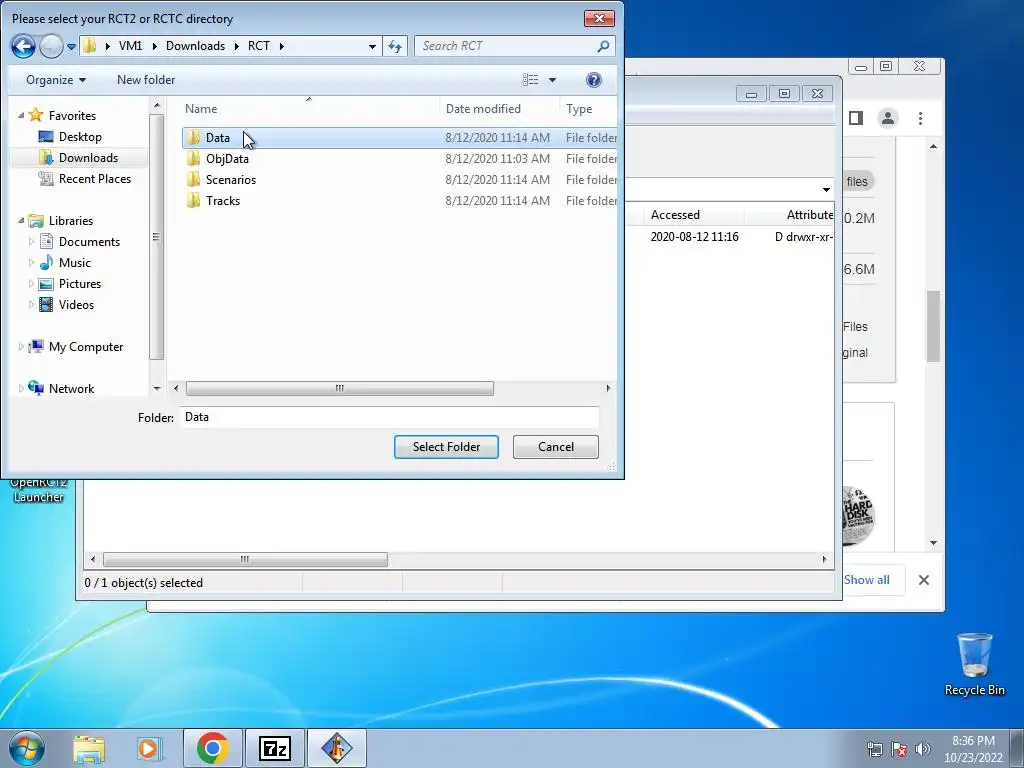1024x768 pixels.
Task: Switch to 7-Zip in the taskbar
Action: point(275,748)
